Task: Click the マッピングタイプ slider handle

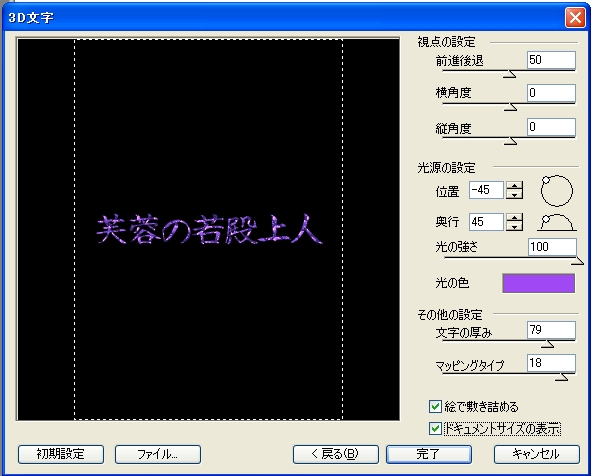Action: (561, 377)
